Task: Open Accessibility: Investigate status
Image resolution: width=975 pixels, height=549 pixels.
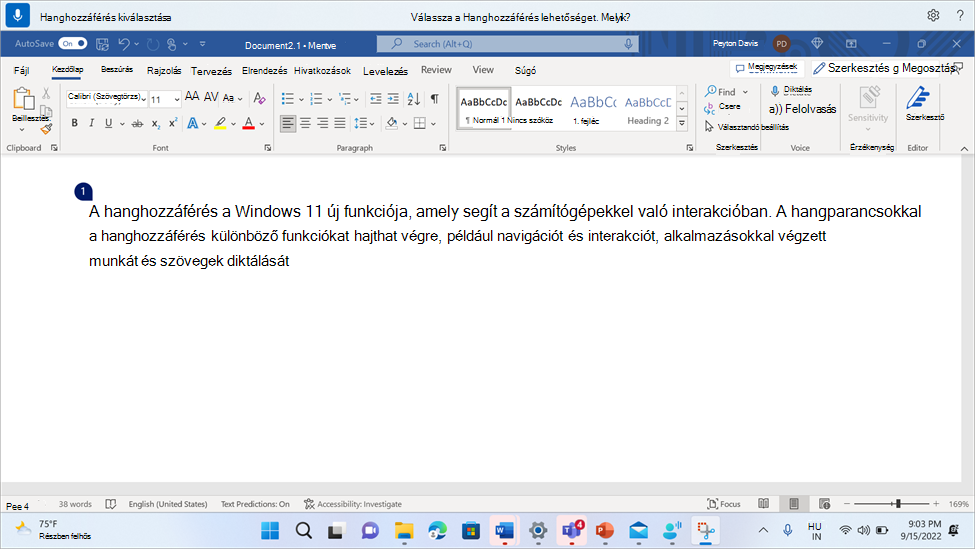Action: 353,504
